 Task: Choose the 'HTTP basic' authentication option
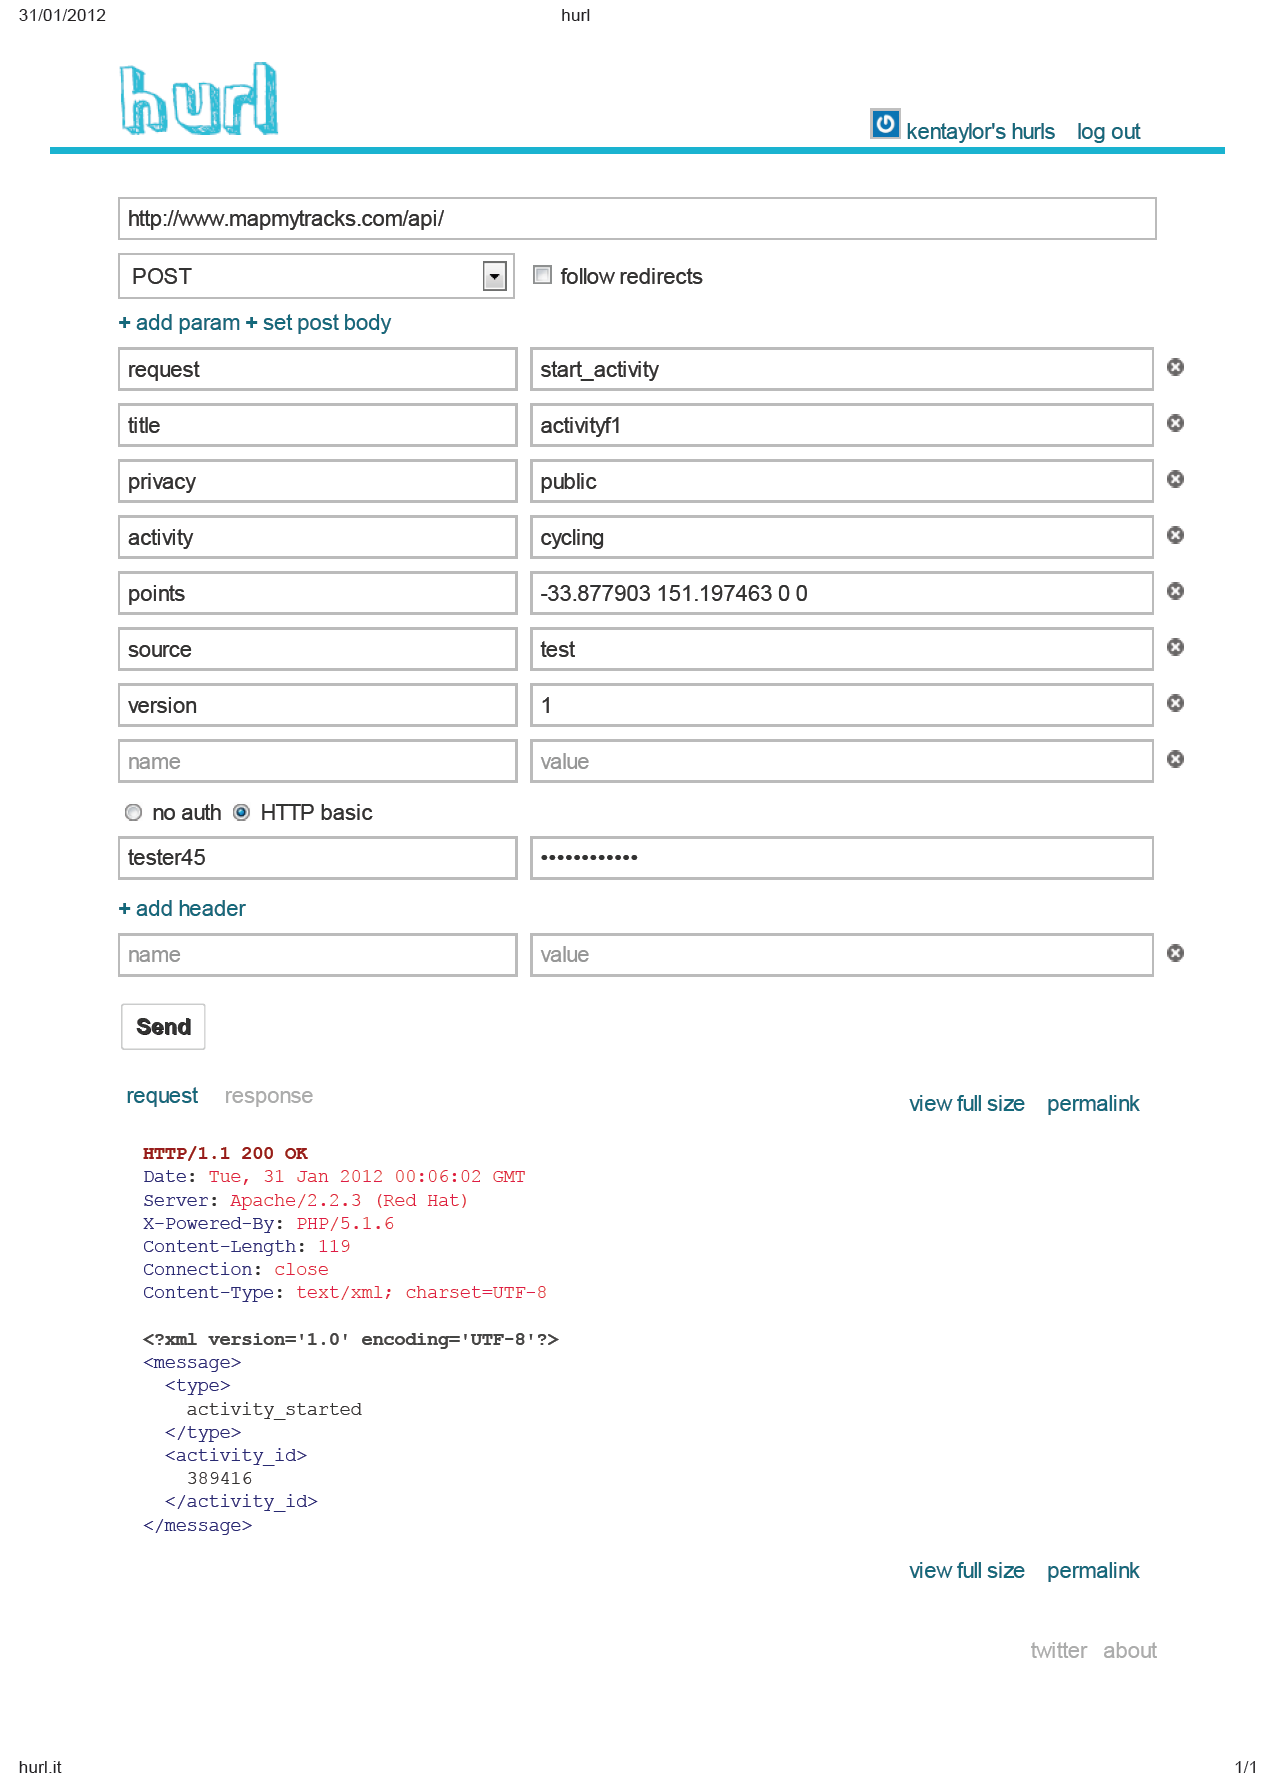242,813
